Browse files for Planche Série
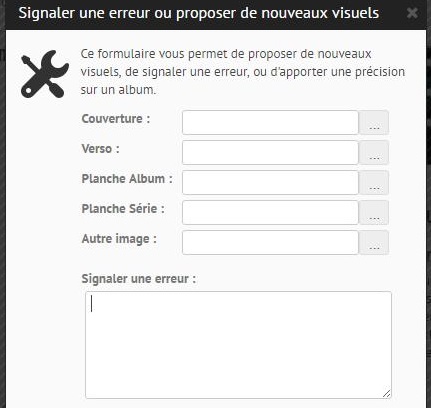 [374, 213]
